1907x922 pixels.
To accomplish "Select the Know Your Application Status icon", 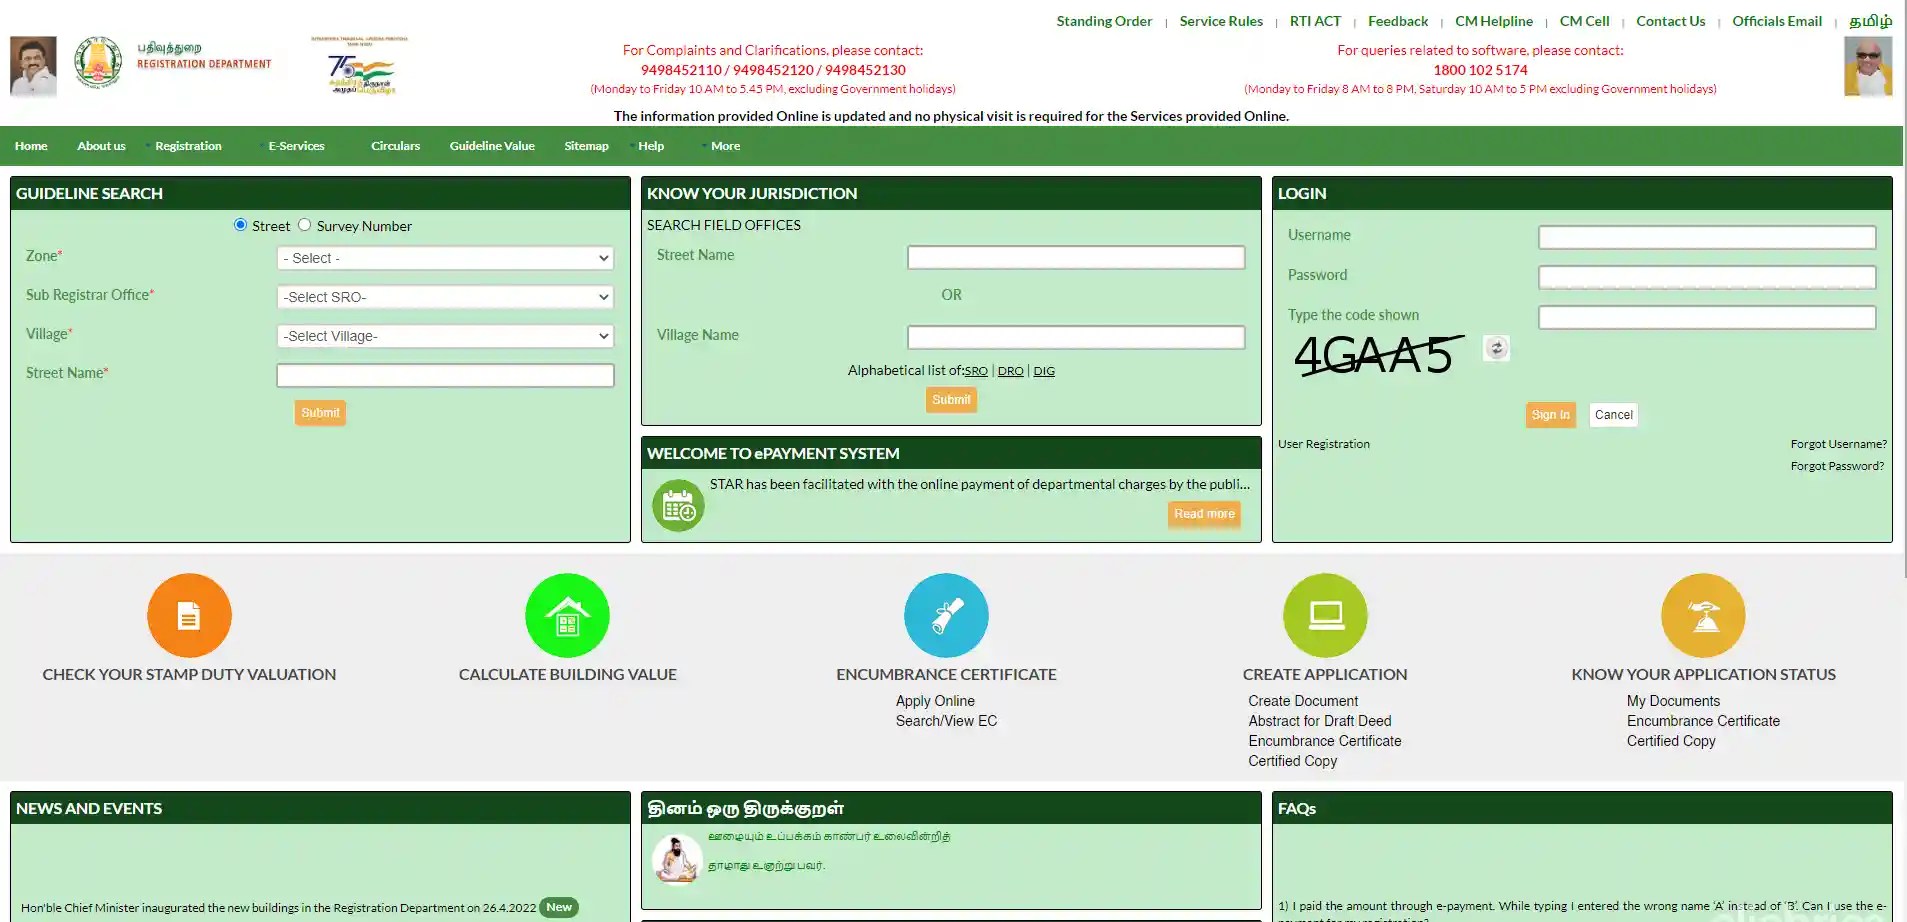I will pos(1703,615).
